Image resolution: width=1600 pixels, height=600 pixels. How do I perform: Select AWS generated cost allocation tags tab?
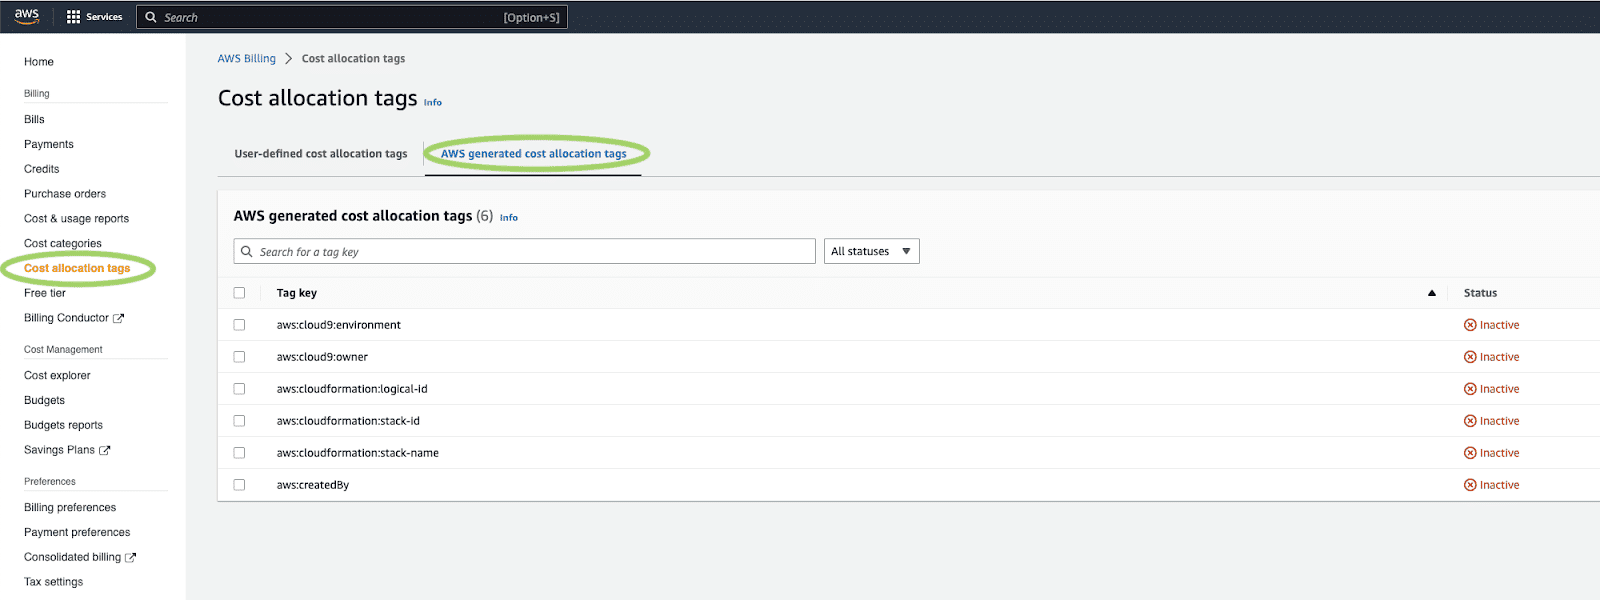point(534,154)
